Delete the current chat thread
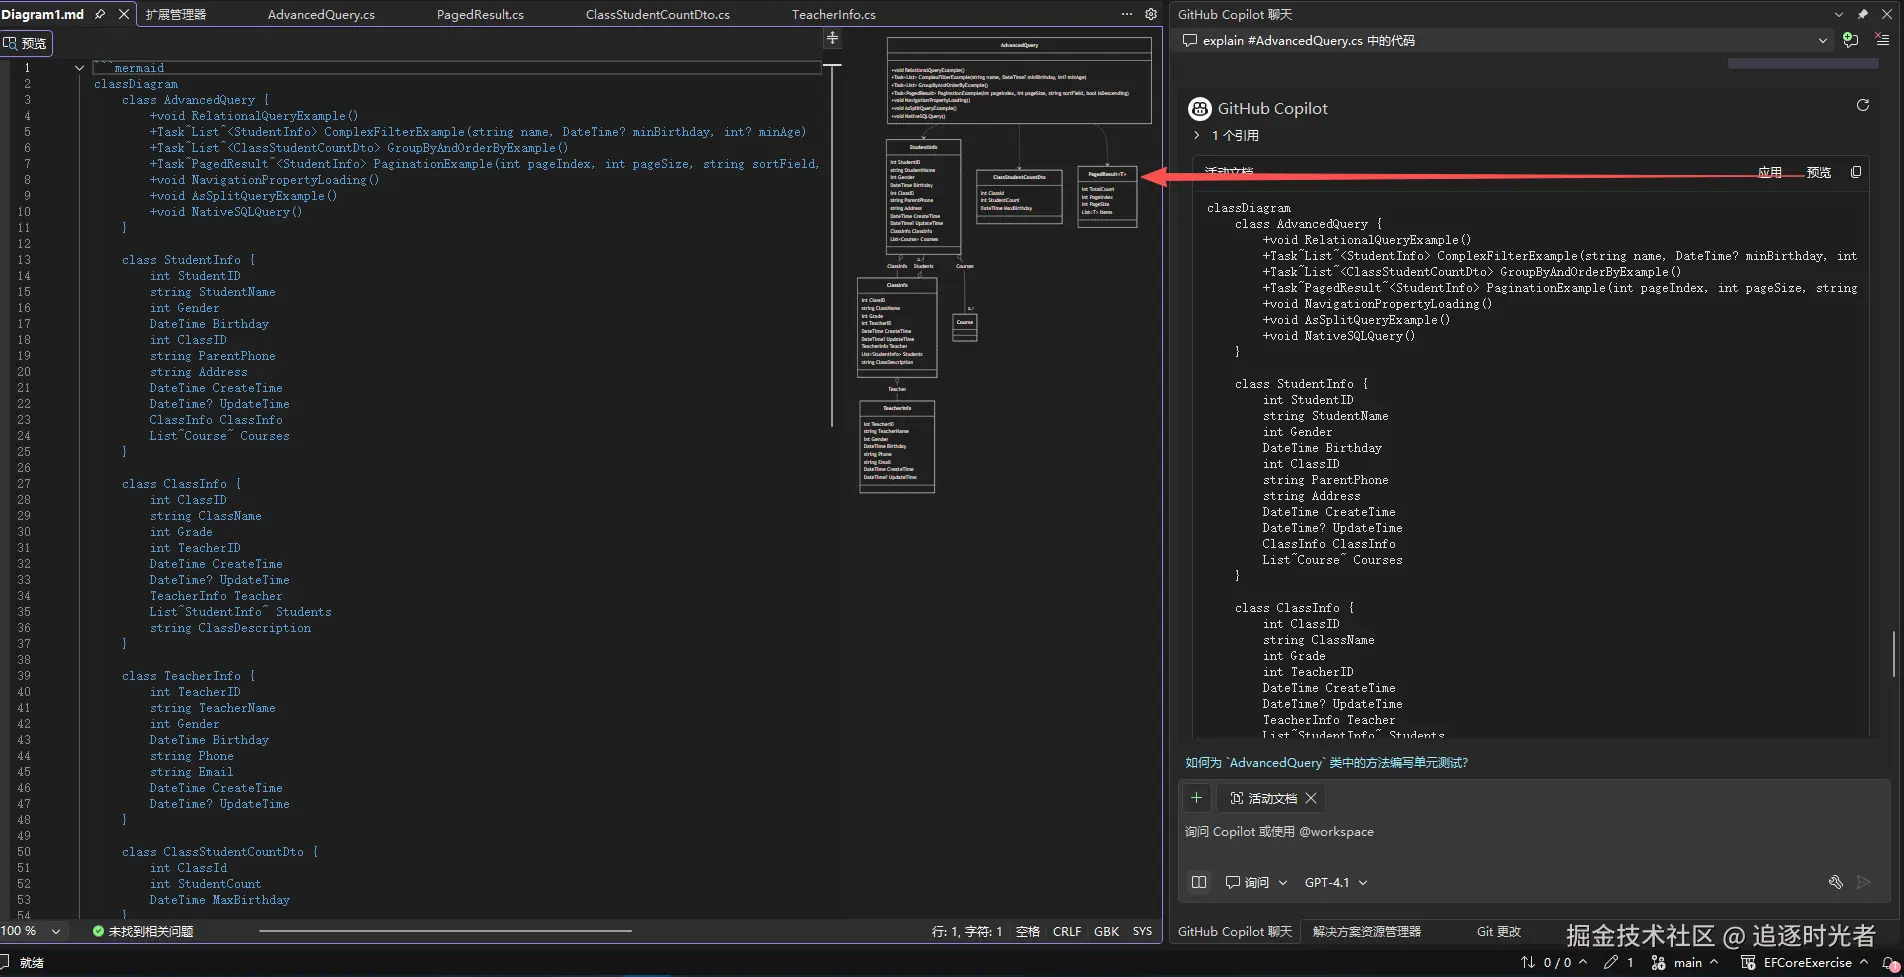The height and width of the screenshot is (977, 1904). tap(1881, 40)
